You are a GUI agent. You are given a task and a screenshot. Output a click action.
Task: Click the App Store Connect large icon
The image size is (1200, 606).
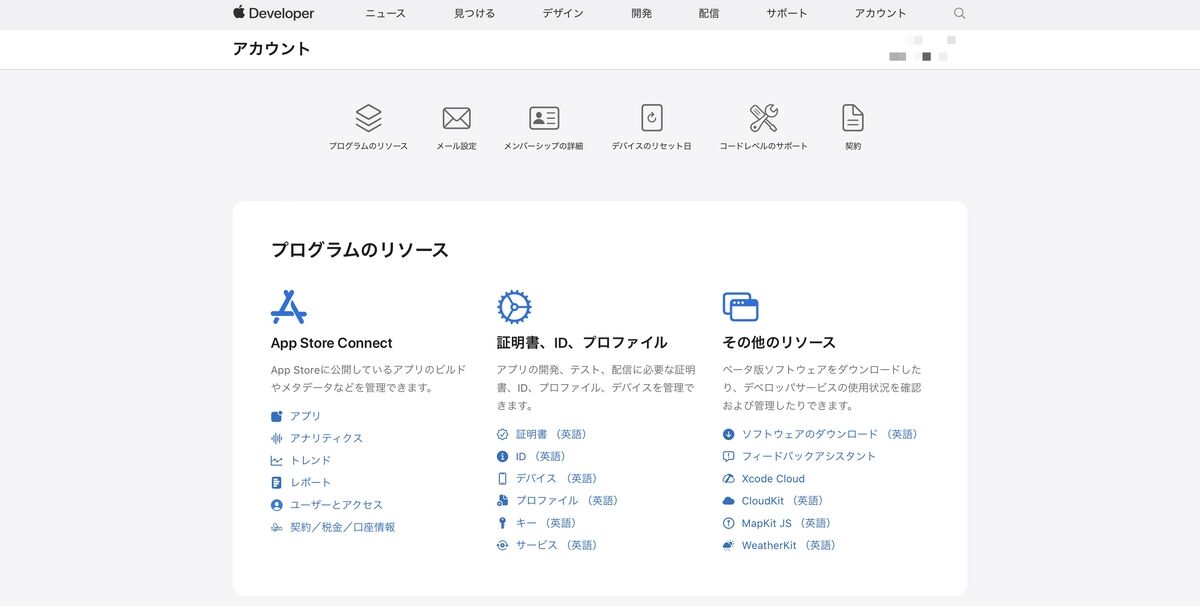[x=289, y=307]
